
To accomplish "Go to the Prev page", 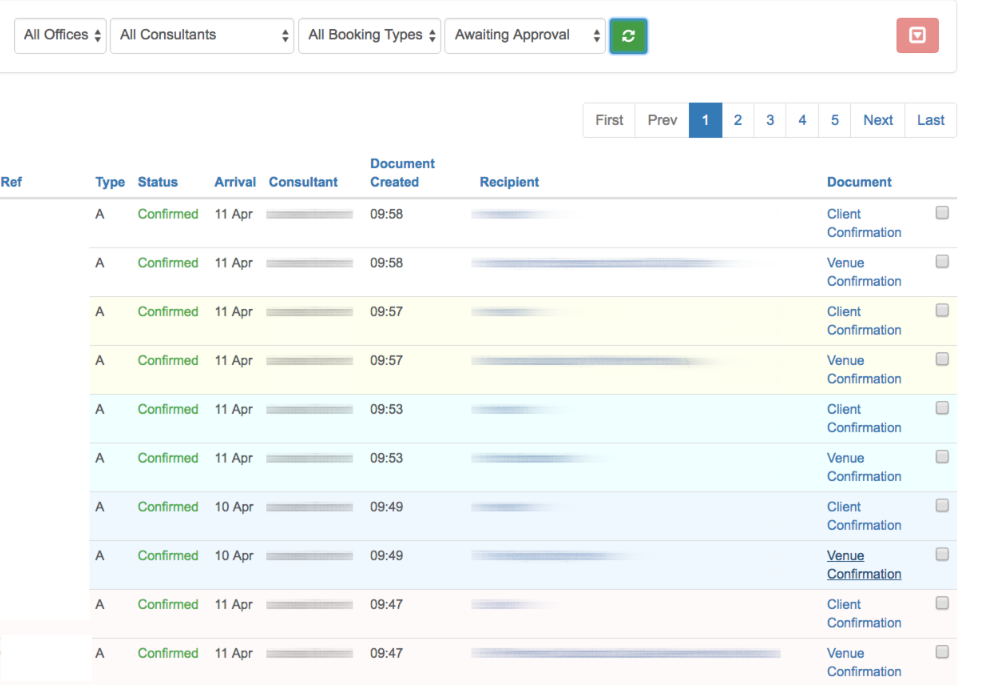I will (x=662, y=120).
